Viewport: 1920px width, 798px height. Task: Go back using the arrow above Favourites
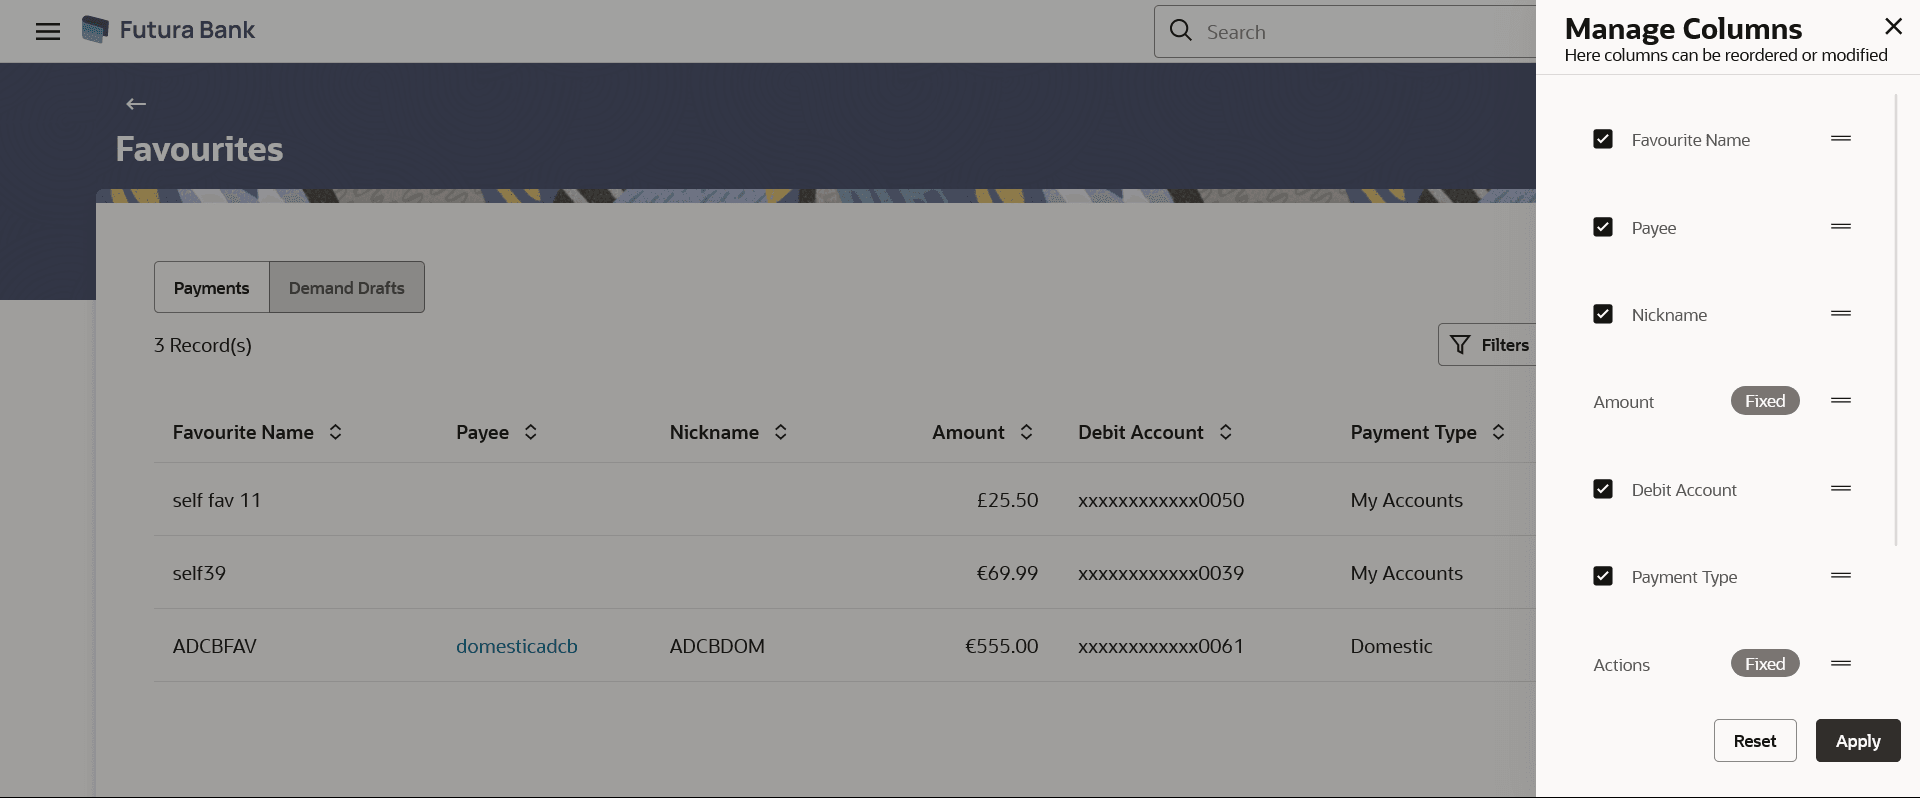tap(136, 104)
